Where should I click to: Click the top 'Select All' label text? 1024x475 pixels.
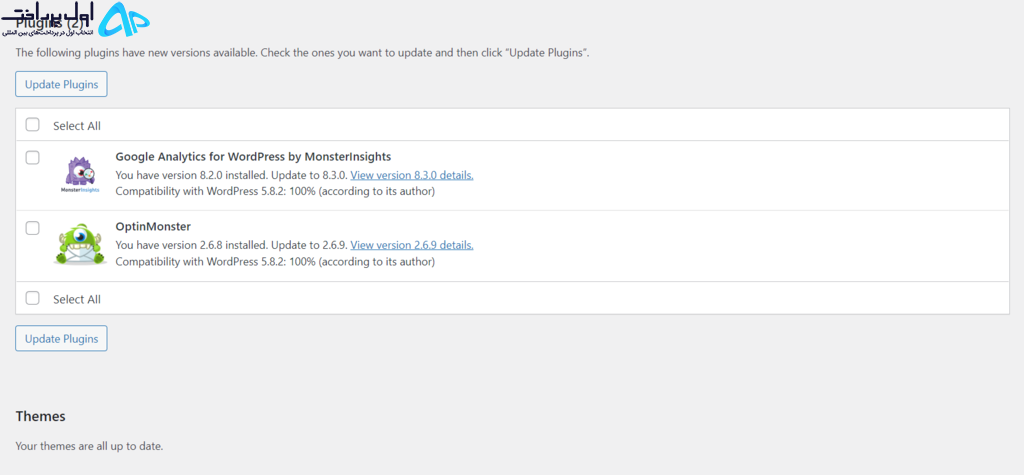pos(77,126)
